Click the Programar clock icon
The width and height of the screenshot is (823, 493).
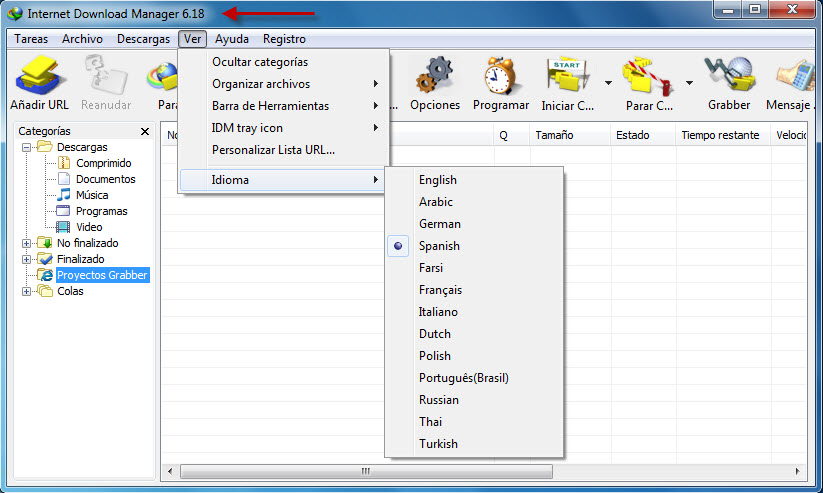[500, 75]
